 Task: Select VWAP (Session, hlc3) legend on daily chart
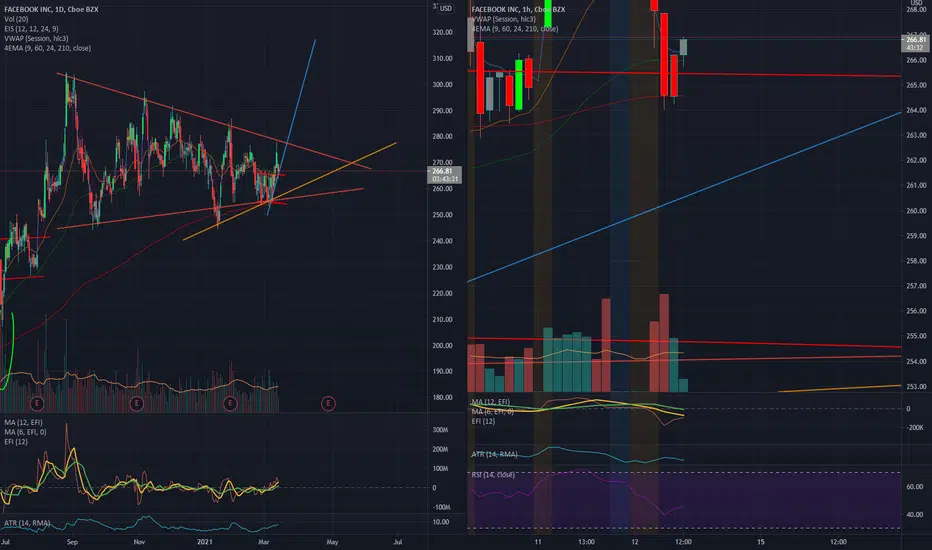click(x=36, y=38)
